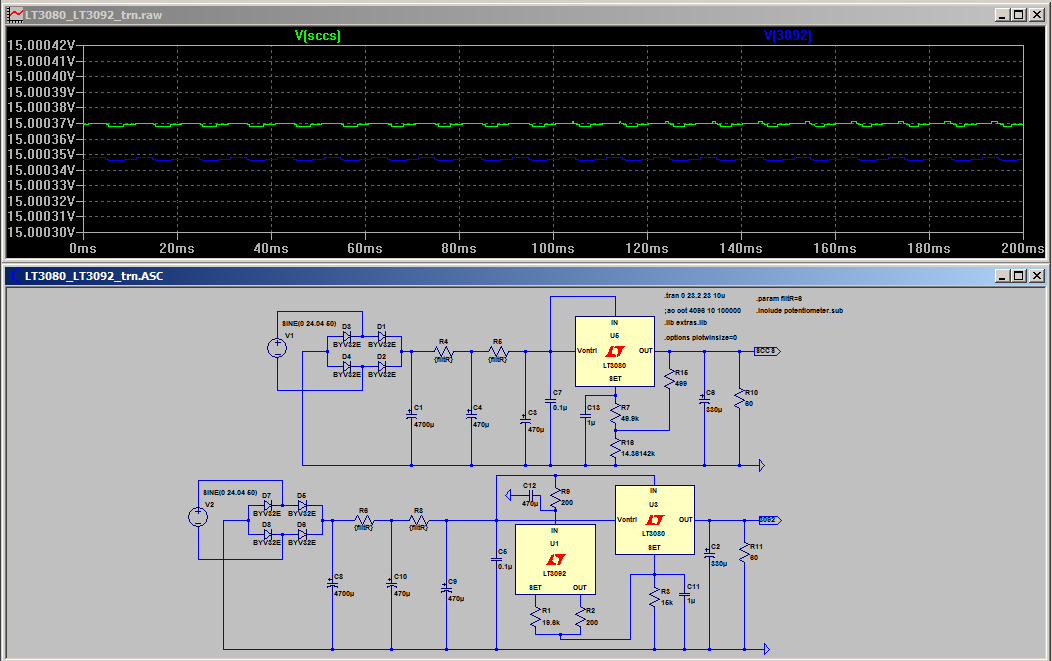
Task: Click capacitor C4 470µ symbol
Action: pos(472,416)
